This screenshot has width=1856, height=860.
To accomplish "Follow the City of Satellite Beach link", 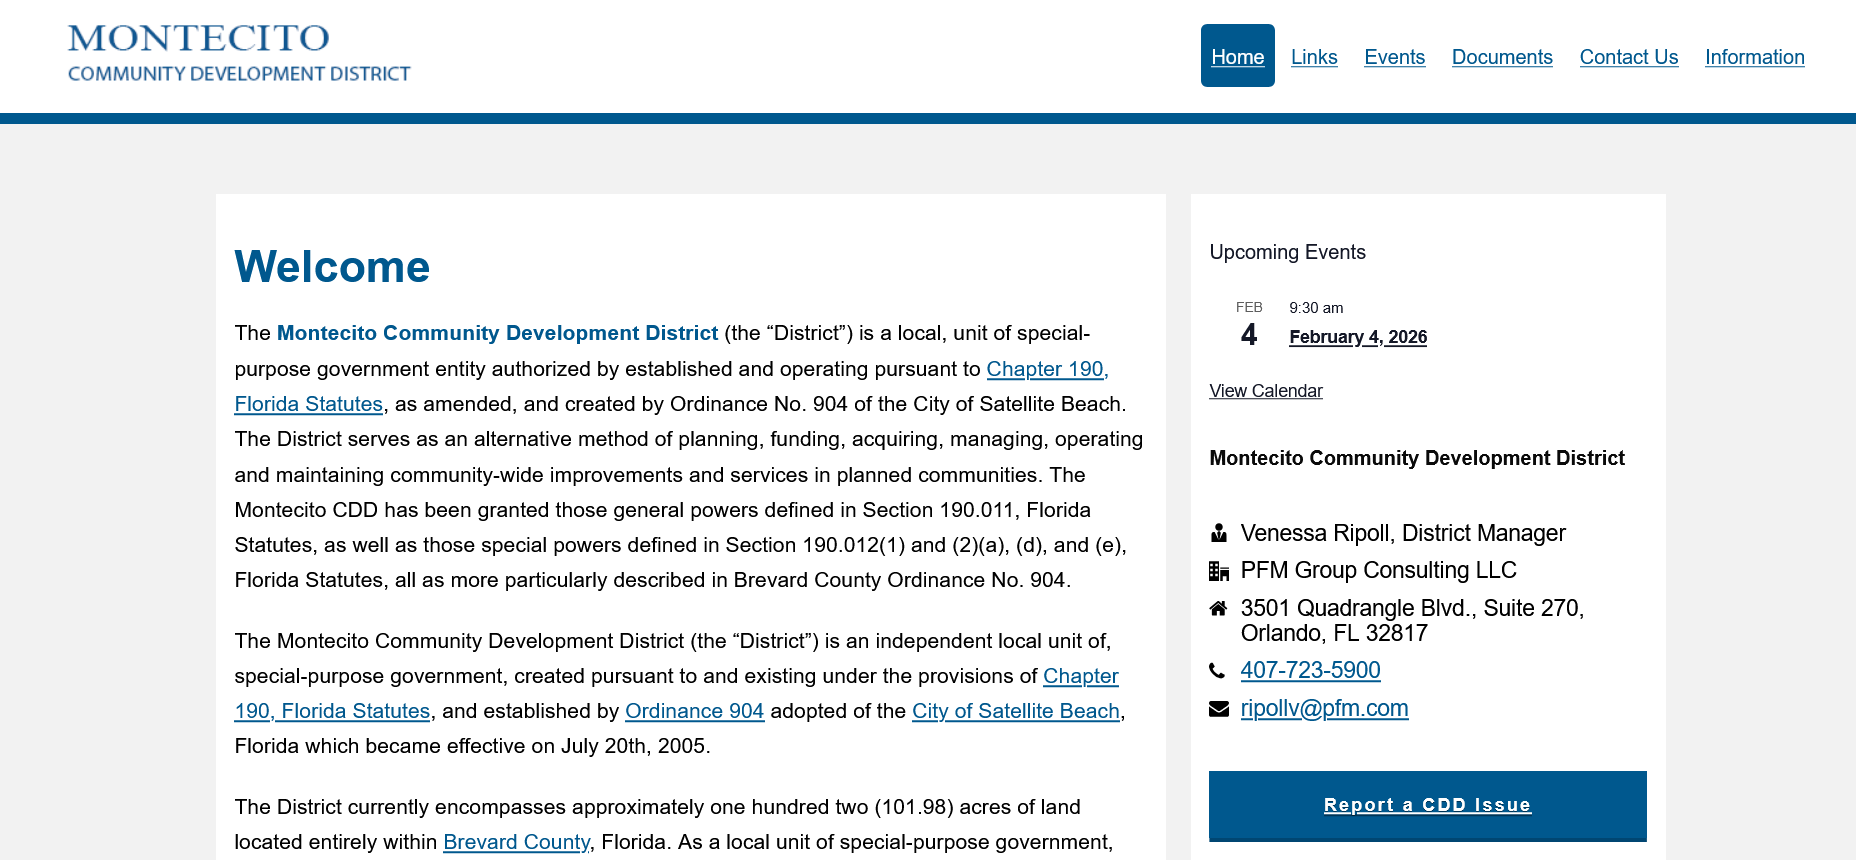I will click(x=1015, y=711).
